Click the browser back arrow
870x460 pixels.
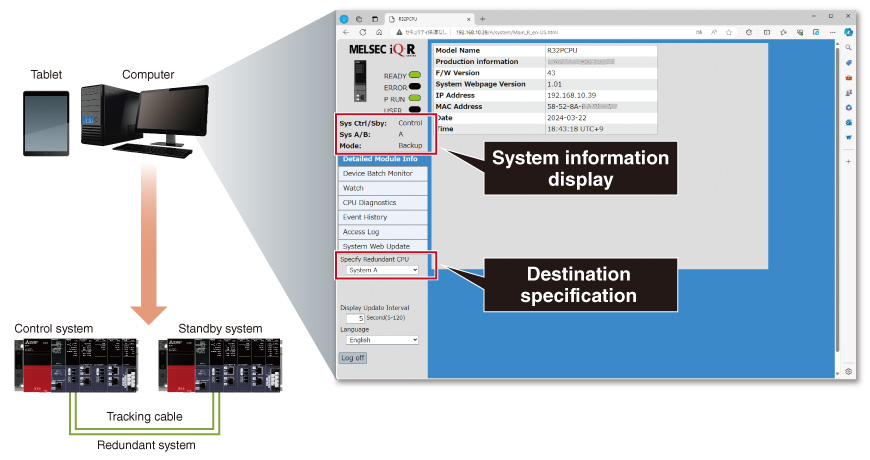click(346, 32)
